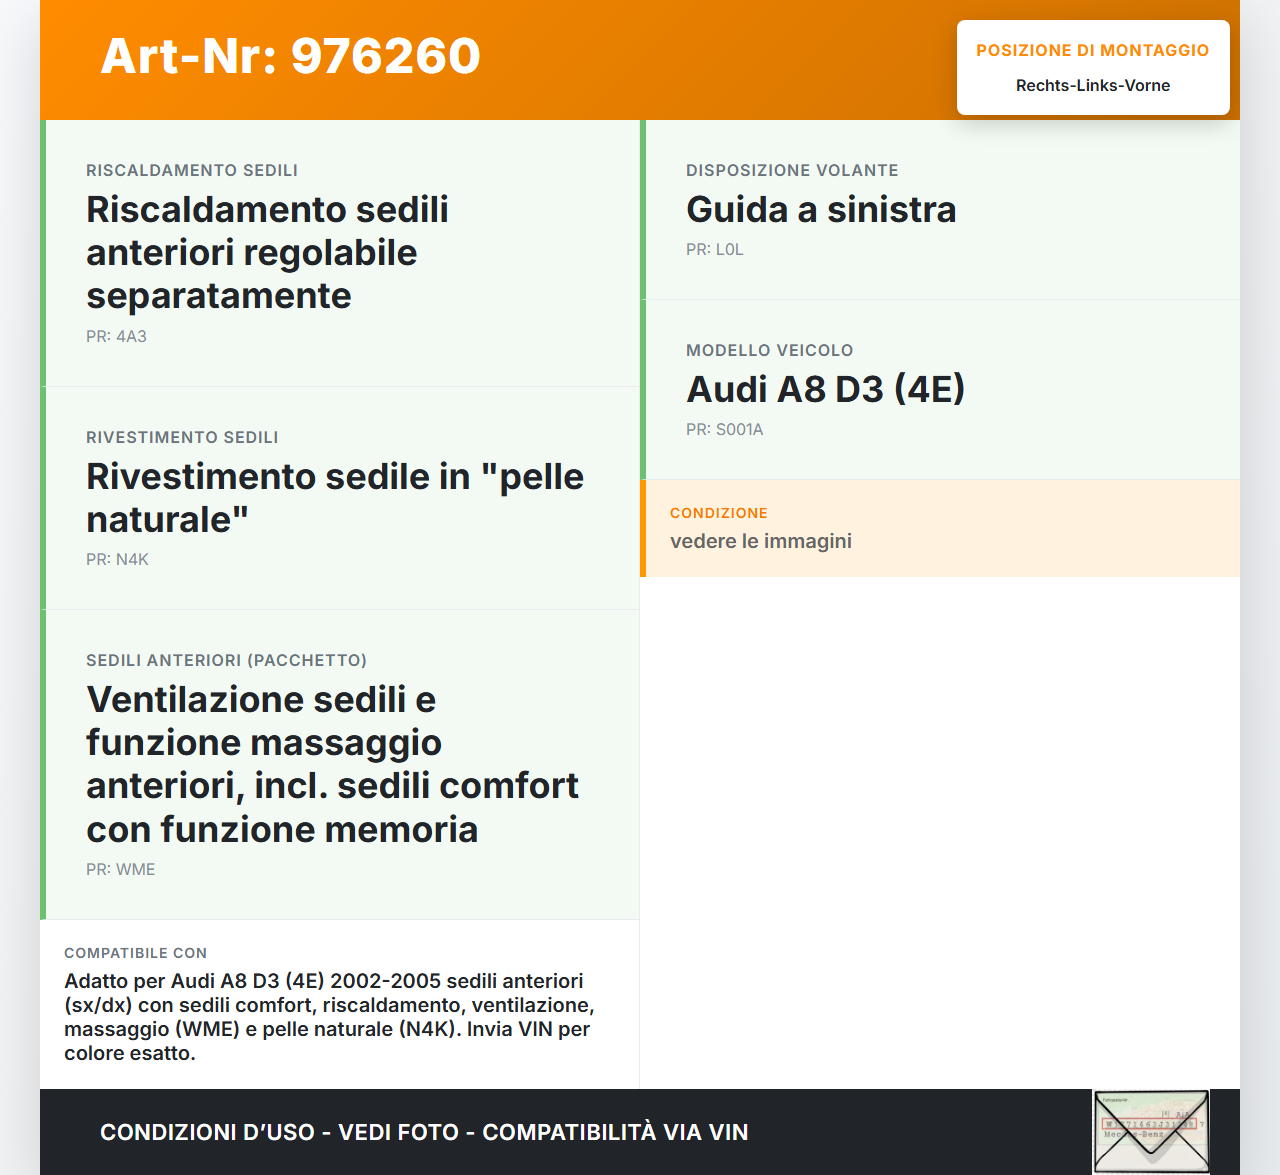Click the green bar beside Sedili Anteriori
The width and height of the screenshot is (1280, 1175).
point(42,763)
